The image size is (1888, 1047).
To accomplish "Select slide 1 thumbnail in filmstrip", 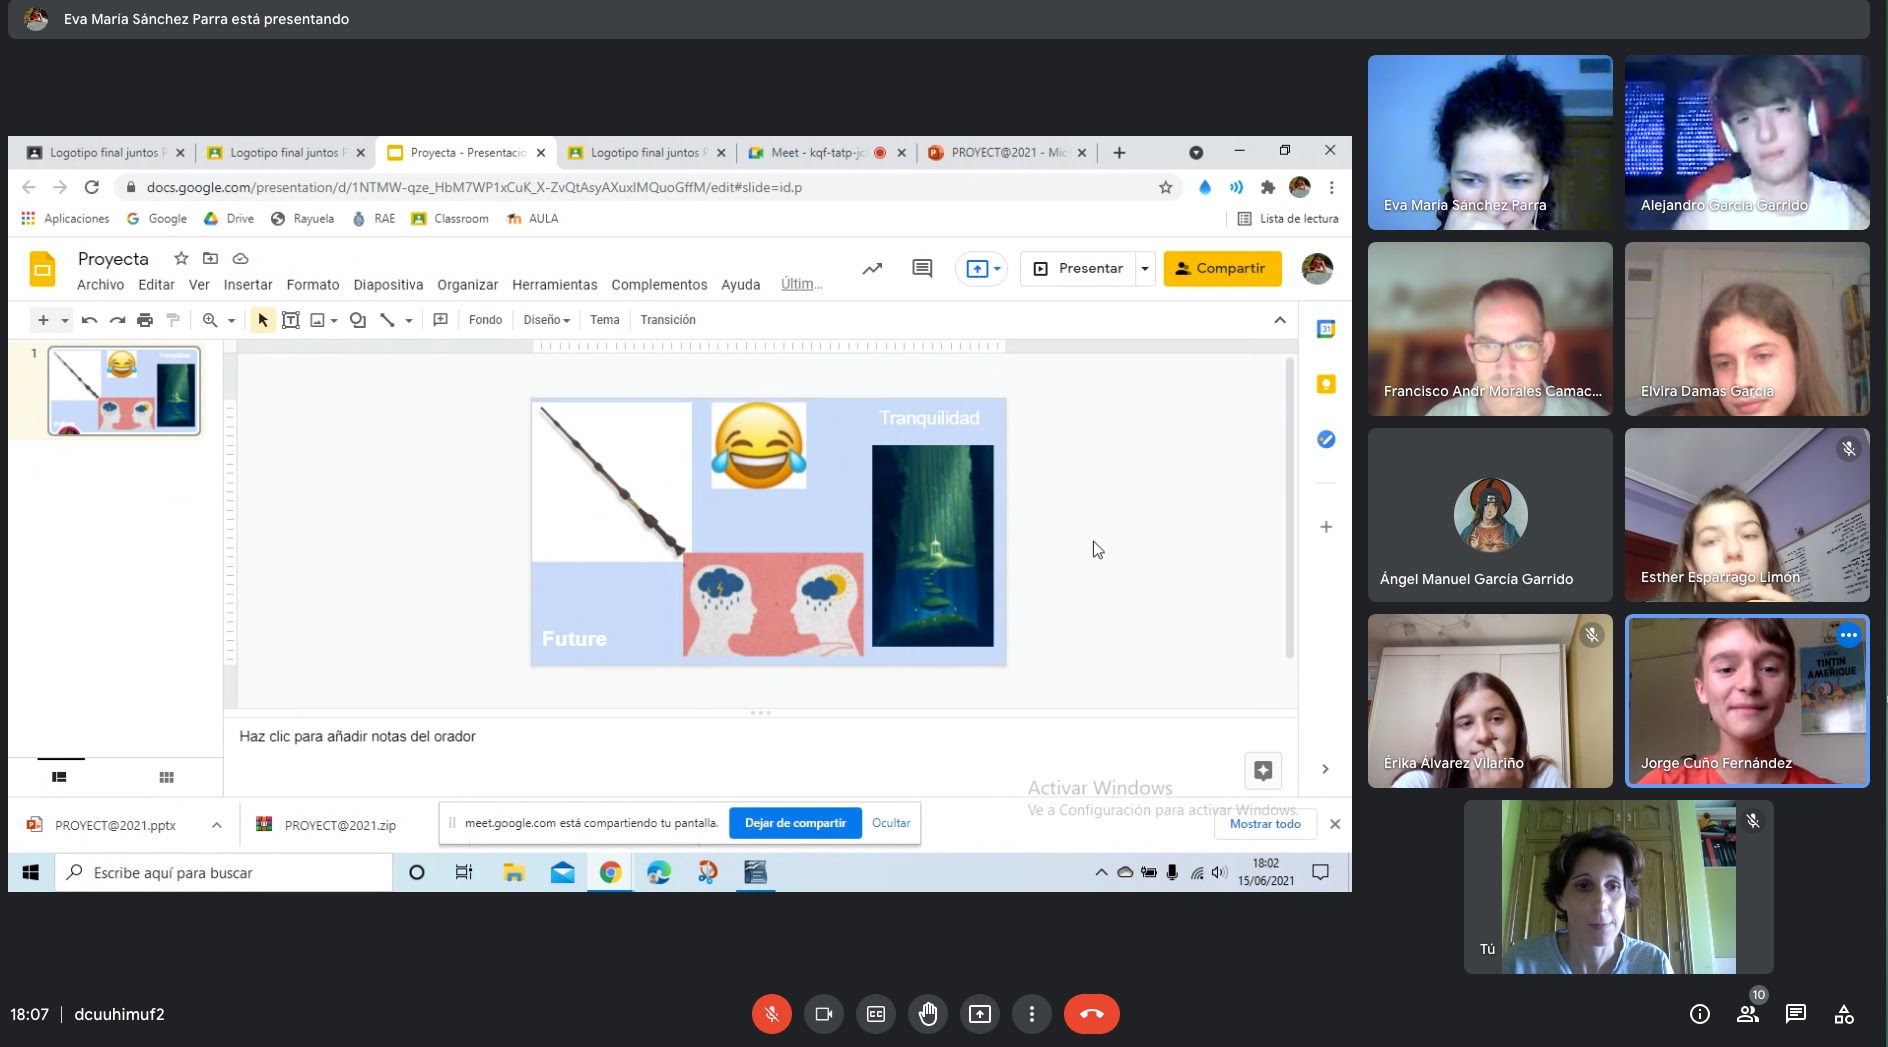I will click(124, 391).
